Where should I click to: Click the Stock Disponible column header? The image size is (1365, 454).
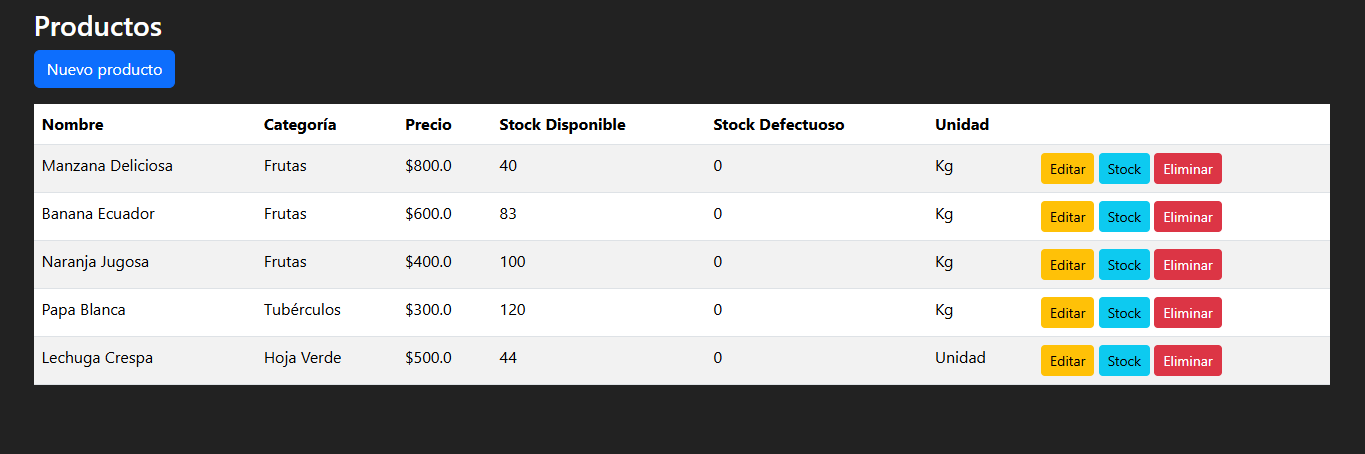point(562,125)
